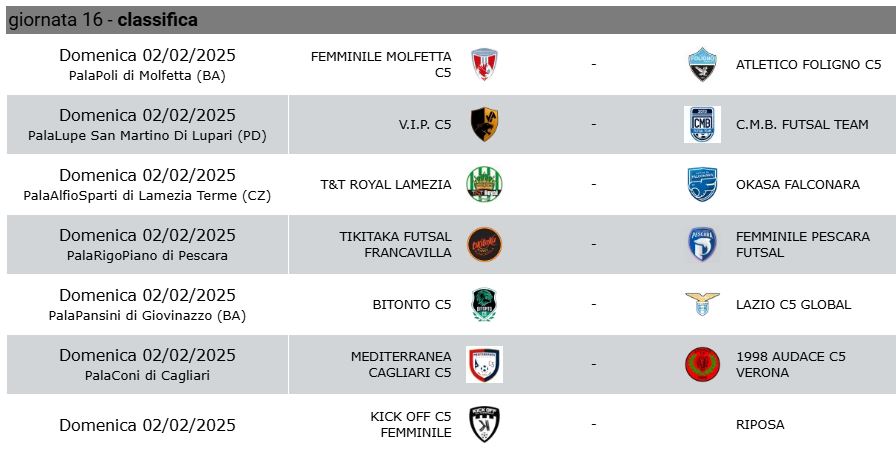Click the OKASA FALCONARA team name
Viewport: 896px width, 450px height.
pyautogui.click(x=798, y=184)
